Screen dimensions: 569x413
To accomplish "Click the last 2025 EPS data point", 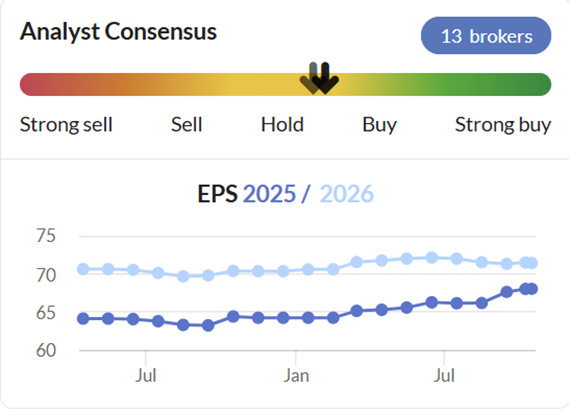I will (x=532, y=289).
